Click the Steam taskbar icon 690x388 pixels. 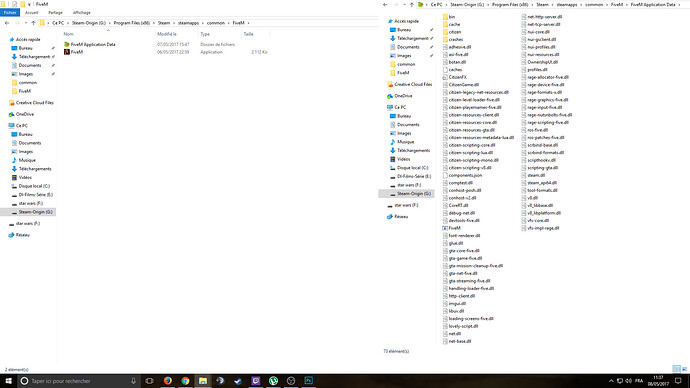(238, 381)
